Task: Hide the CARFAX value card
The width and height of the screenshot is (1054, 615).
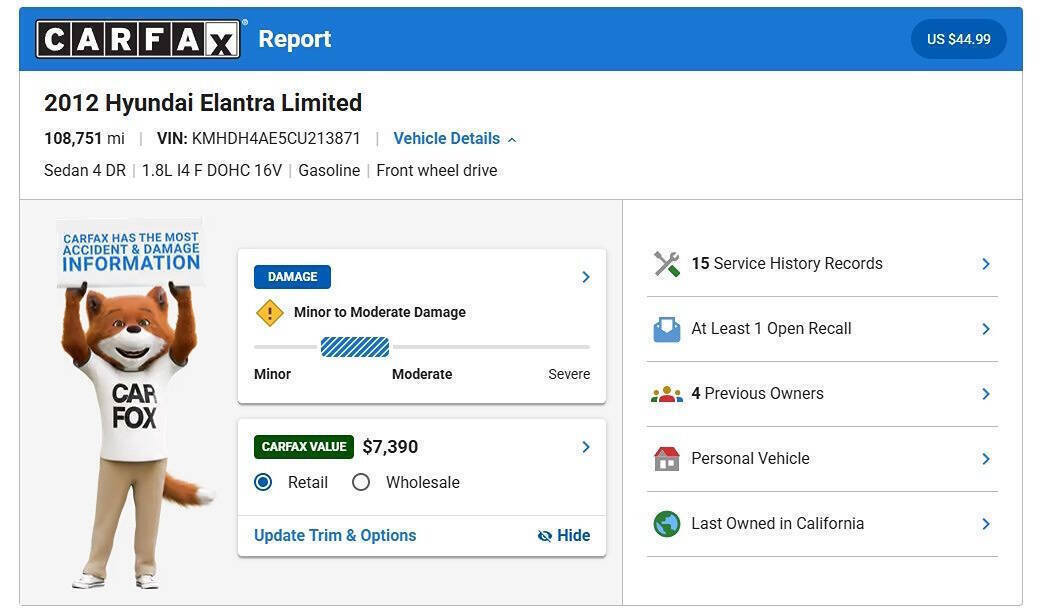Action: 563,536
